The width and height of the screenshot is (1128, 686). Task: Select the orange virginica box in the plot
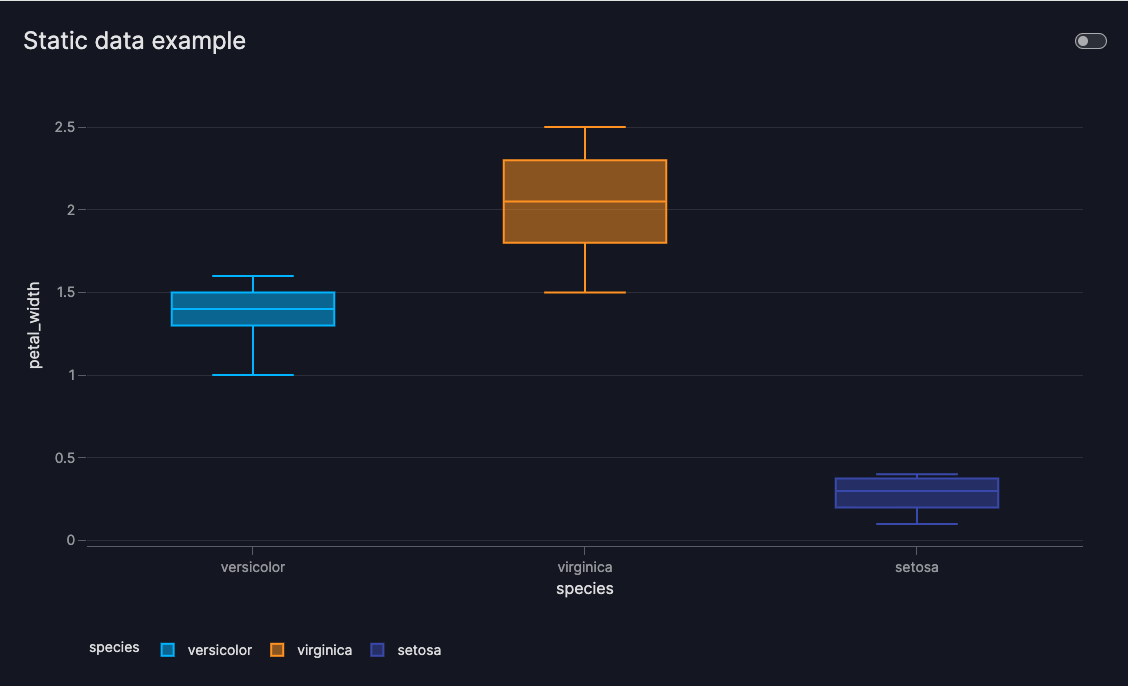tap(585, 222)
